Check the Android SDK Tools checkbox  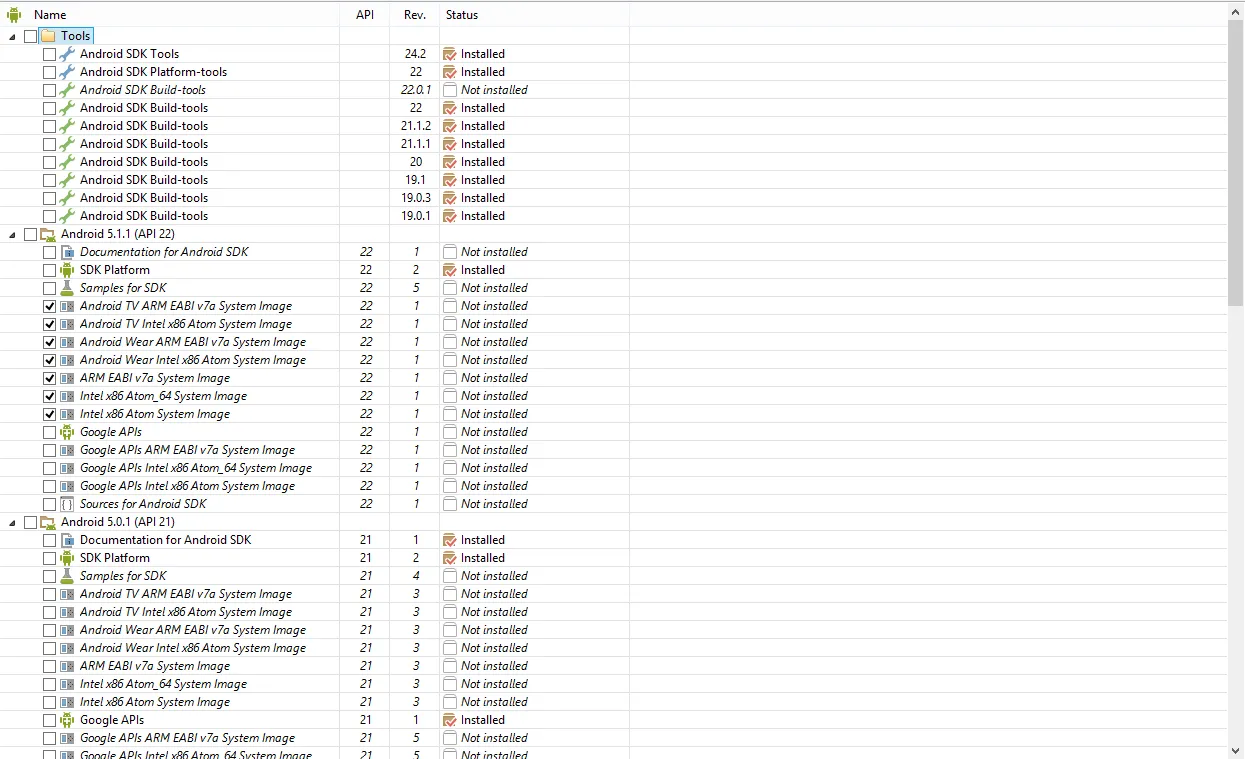[49, 54]
